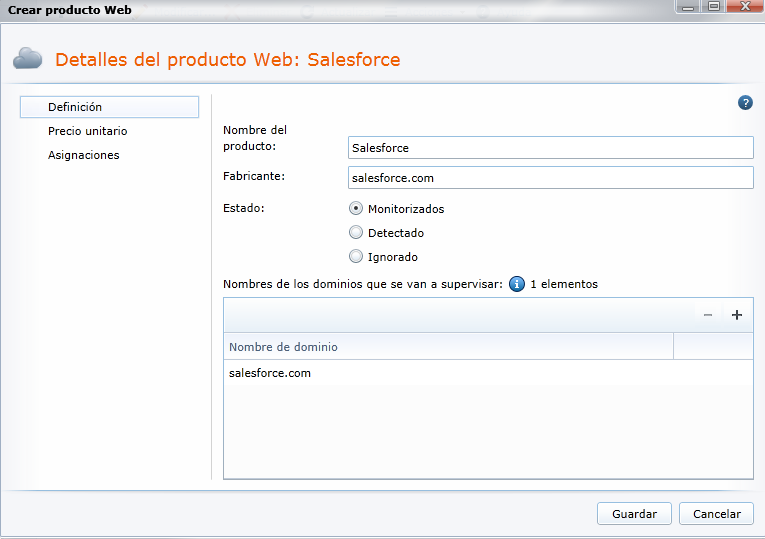The image size is (765, 539).
Task: Focus the Nombre del producto field
Action: [x=550, y=147]
